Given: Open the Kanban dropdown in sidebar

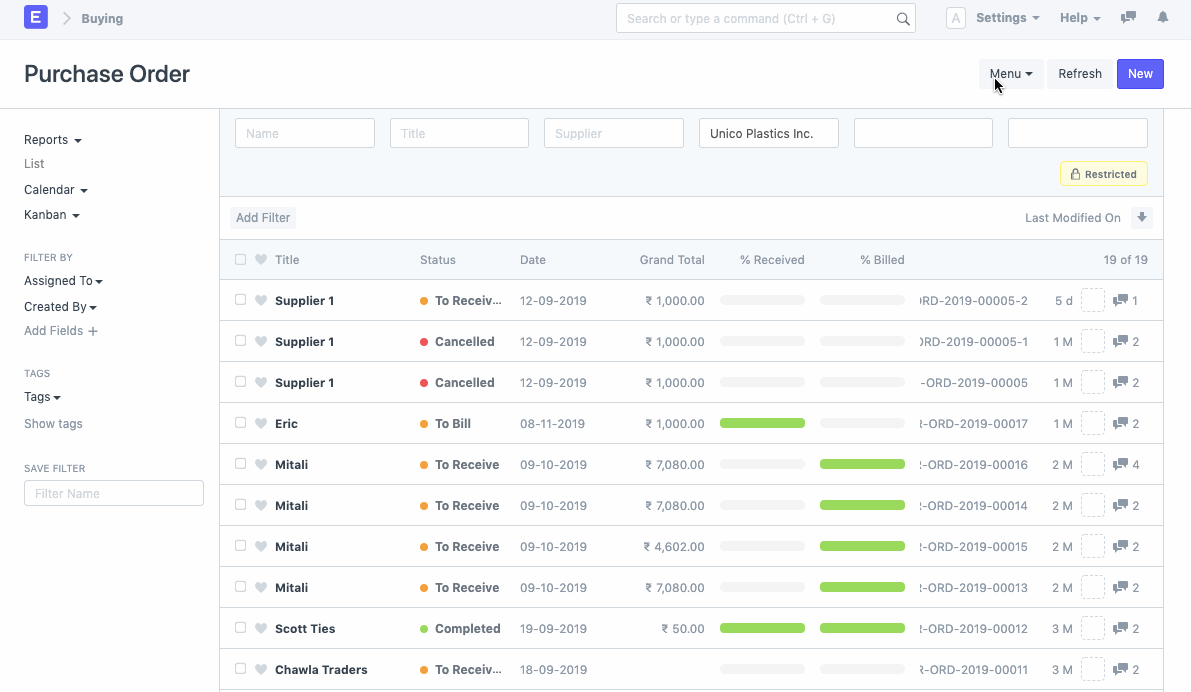Looking at the screenshot, I should pyautogui.click(x=51, y=214).
